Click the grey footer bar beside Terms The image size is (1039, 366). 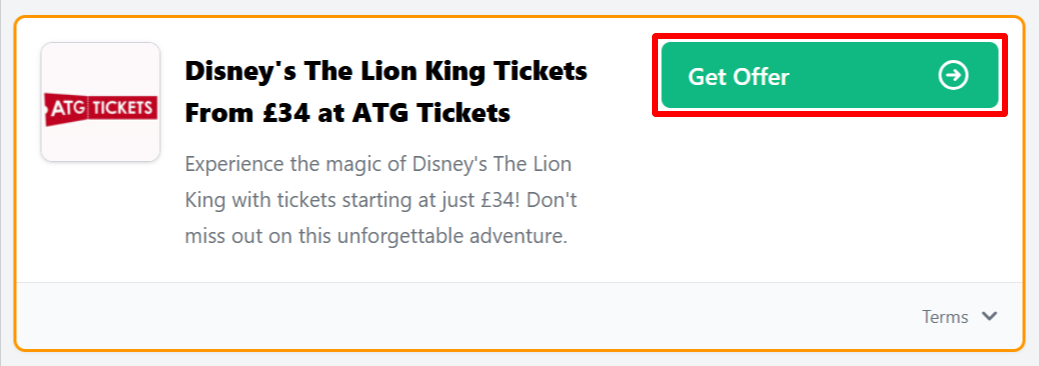464,316
